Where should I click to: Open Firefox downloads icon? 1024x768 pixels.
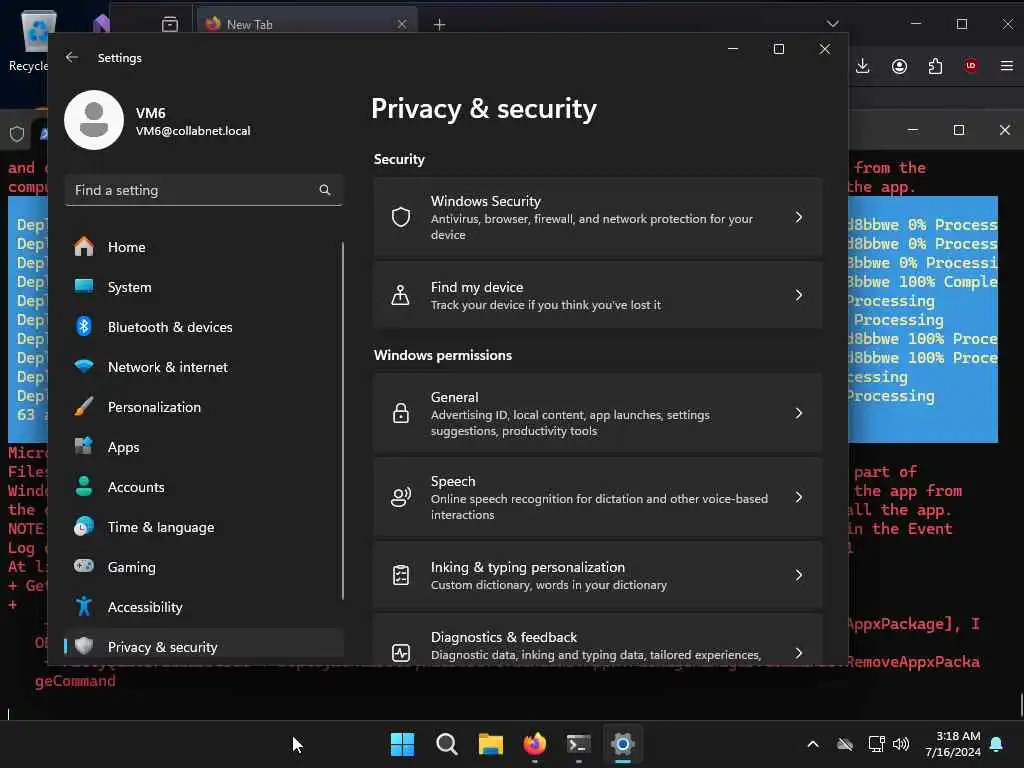[x=863, y=66]
